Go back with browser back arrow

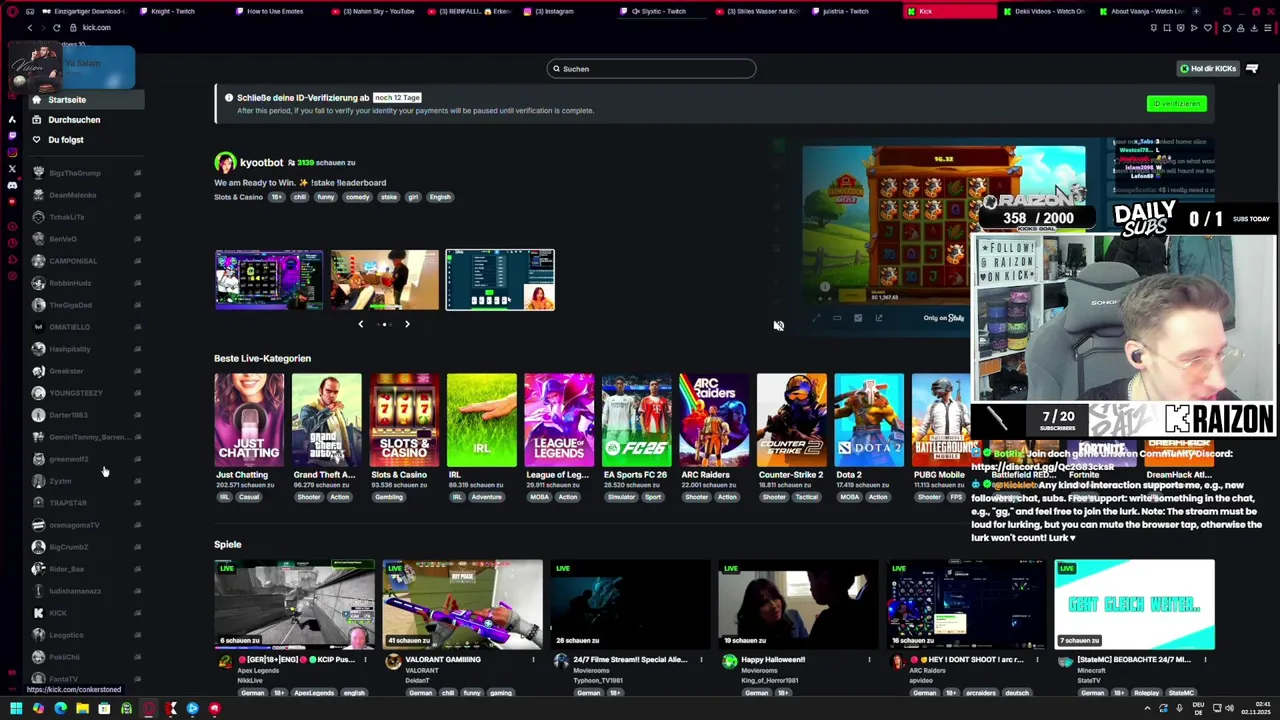[x=30, y=28]
